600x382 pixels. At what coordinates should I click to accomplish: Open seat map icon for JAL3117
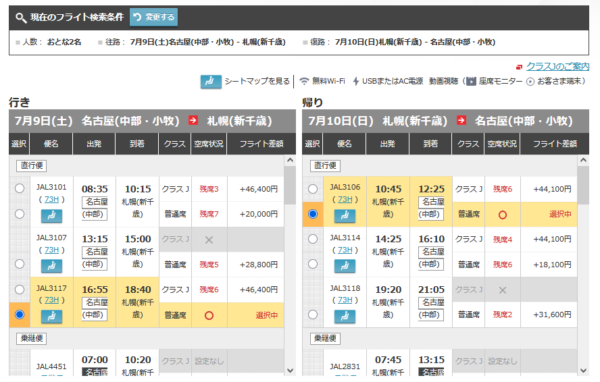pos(52,316)
